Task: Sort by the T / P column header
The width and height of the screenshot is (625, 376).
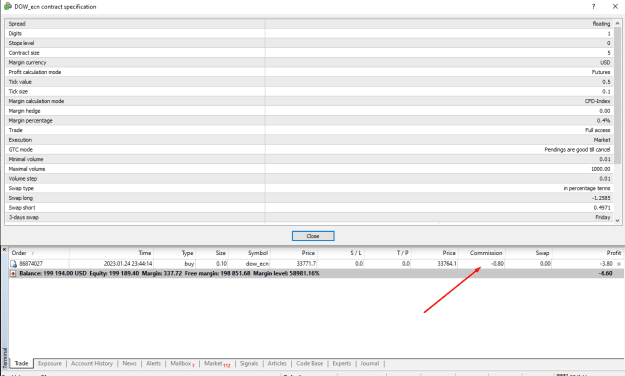Action: tap(387, 253)
